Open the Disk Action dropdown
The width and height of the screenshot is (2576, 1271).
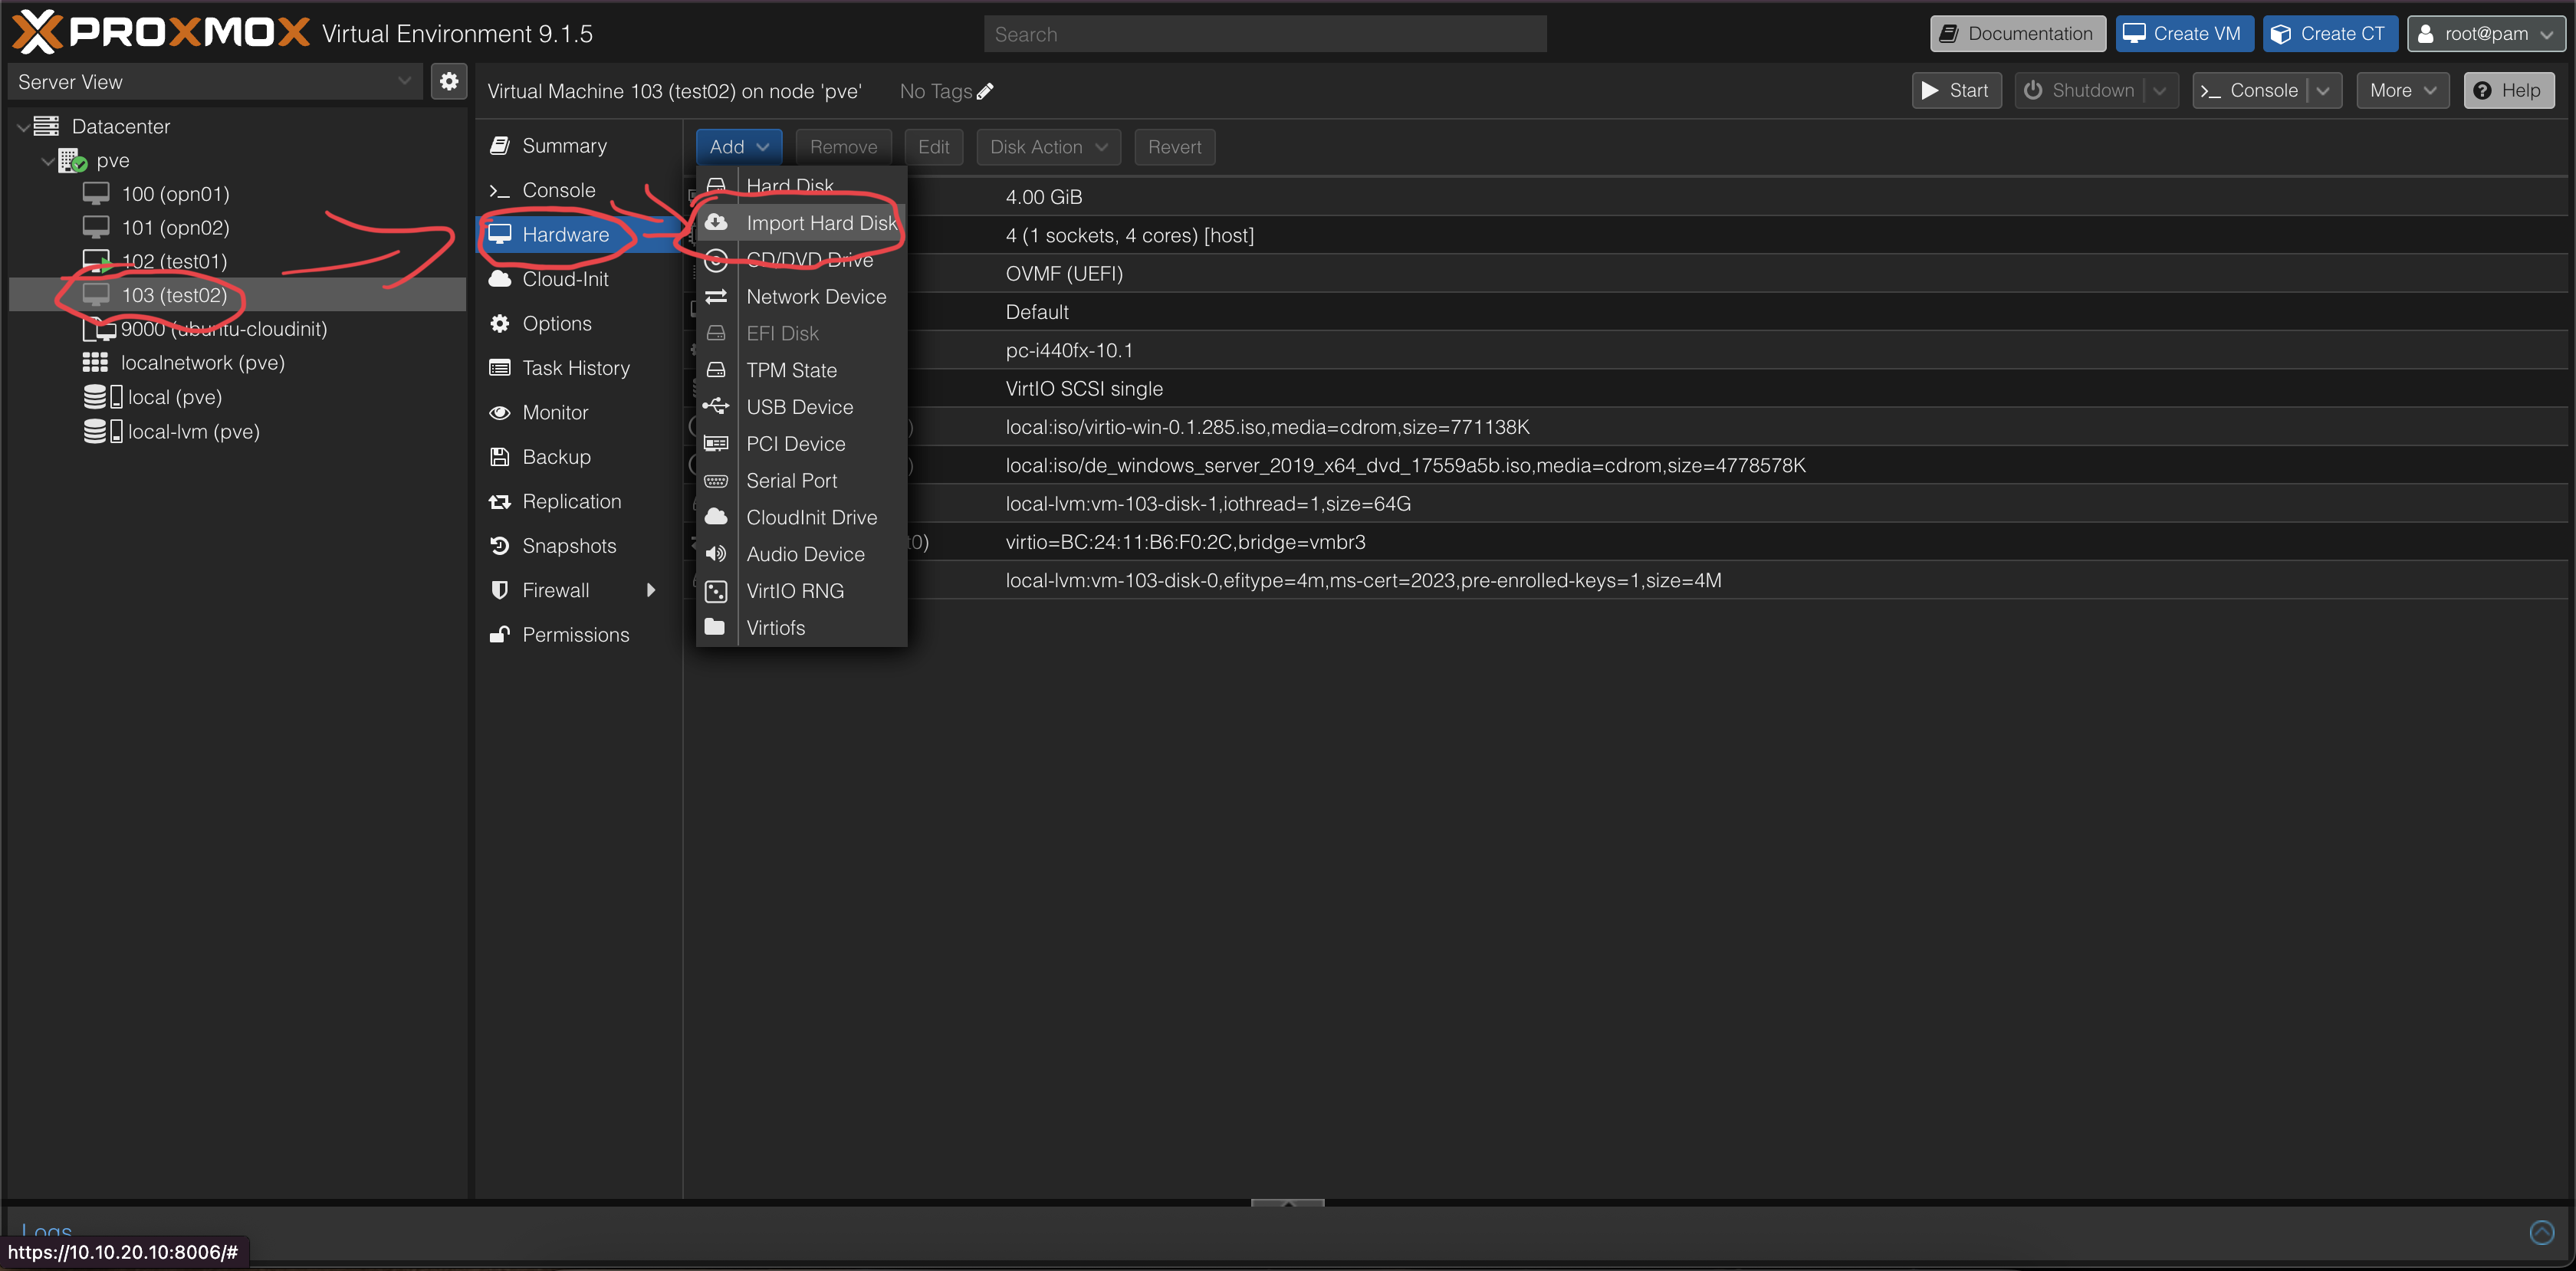coord(1049,147)
